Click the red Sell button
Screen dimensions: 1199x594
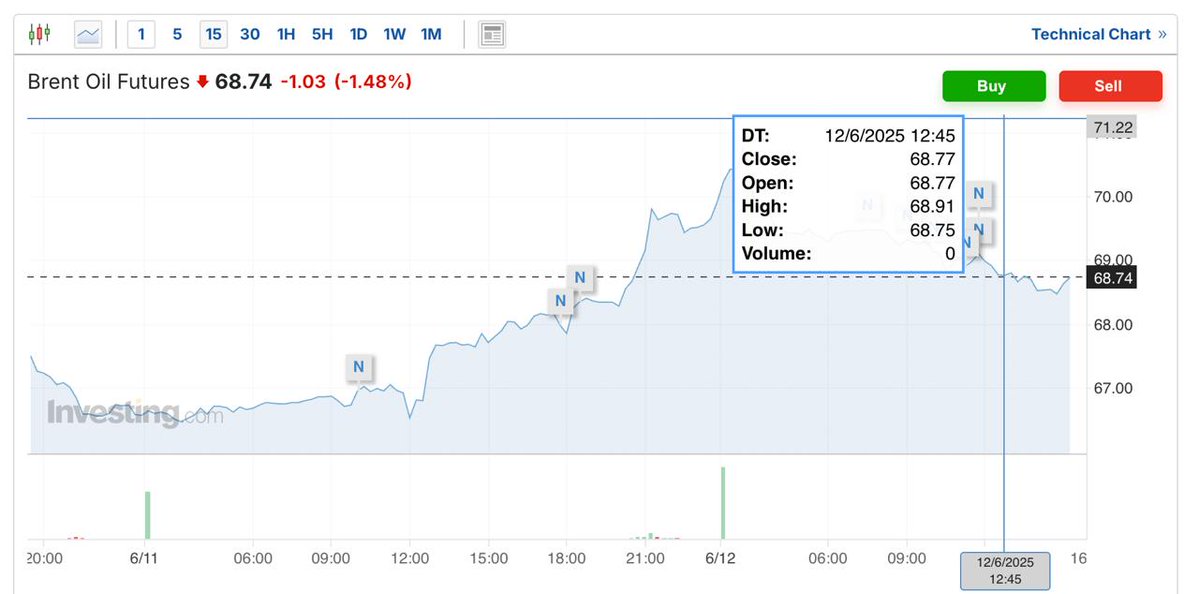pyautogui.click(x=1110, y=86)
